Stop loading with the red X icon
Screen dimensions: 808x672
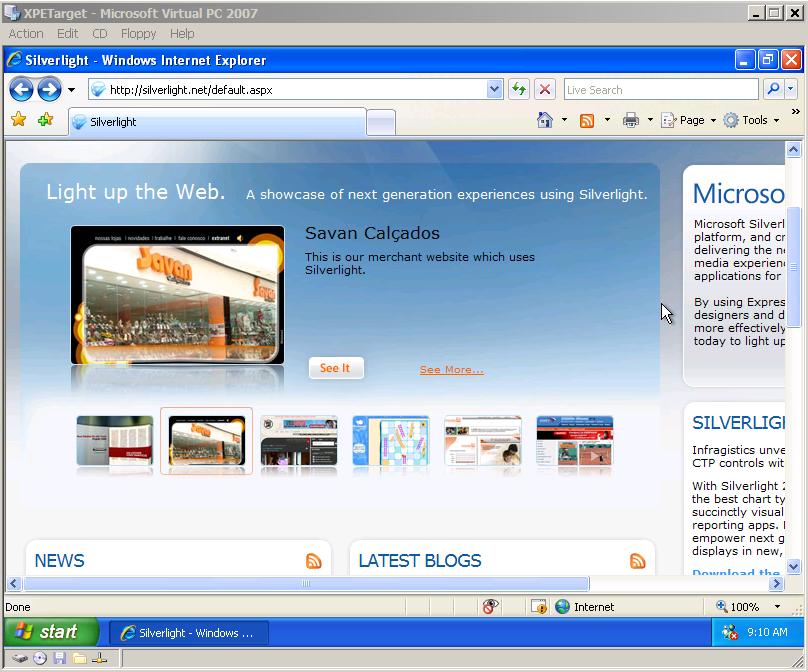[544, 90]
